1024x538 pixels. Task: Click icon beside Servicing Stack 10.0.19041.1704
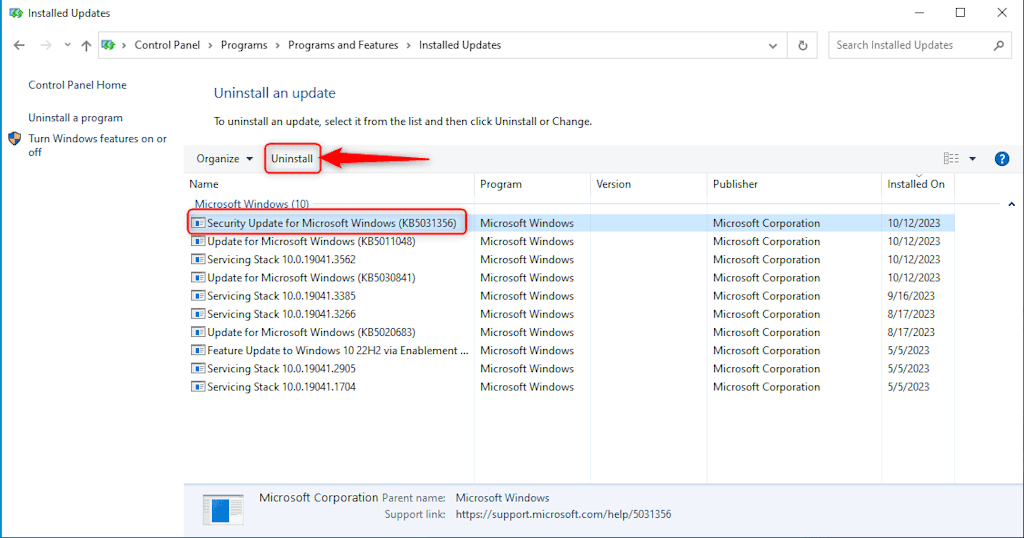click(198, 387)
